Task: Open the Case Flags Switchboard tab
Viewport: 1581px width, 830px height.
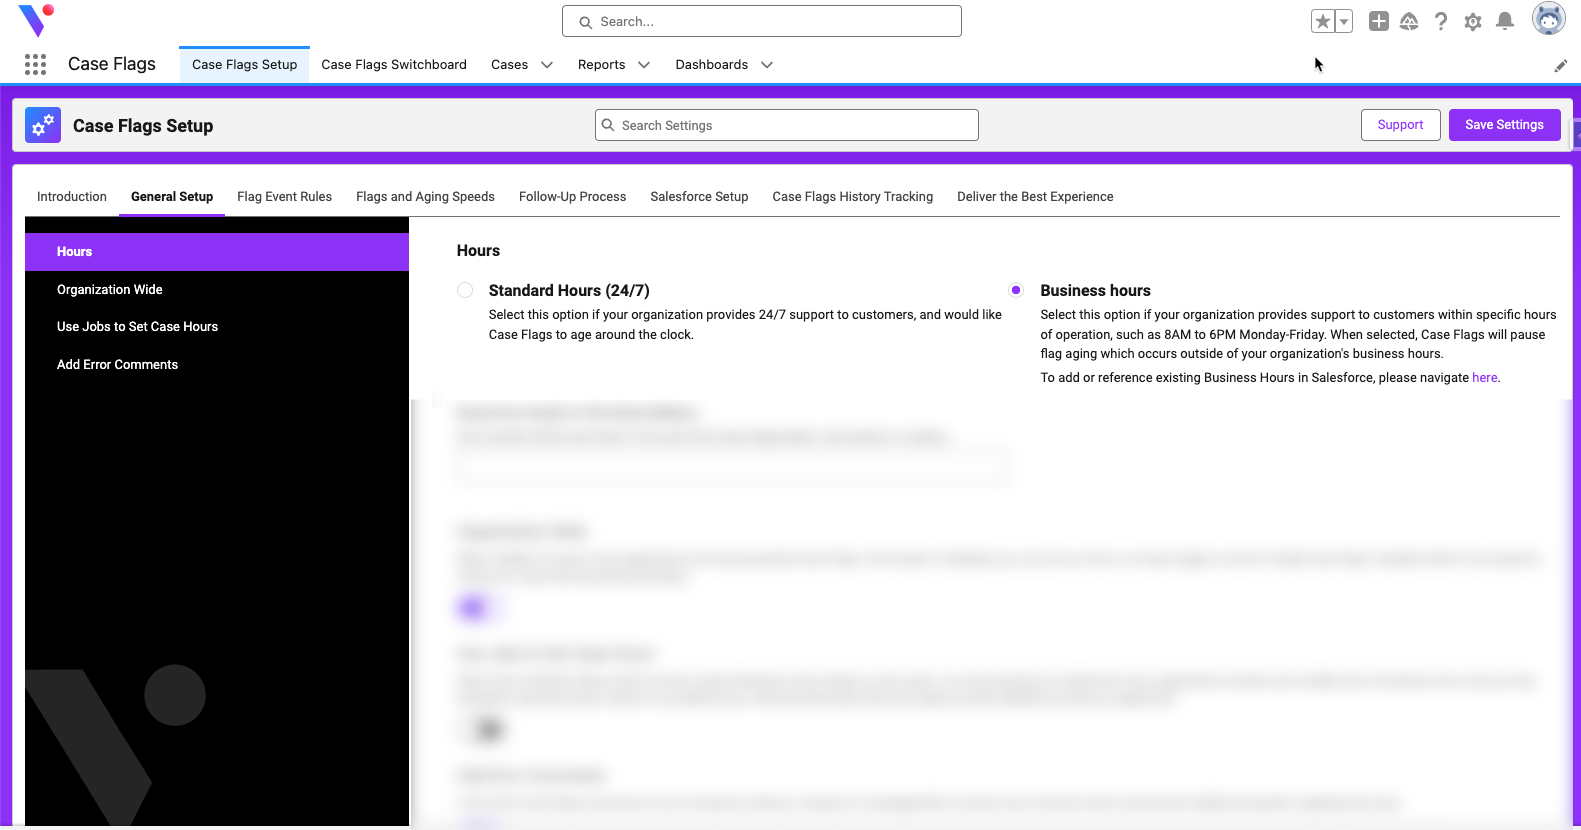Action: pos(394,65)
